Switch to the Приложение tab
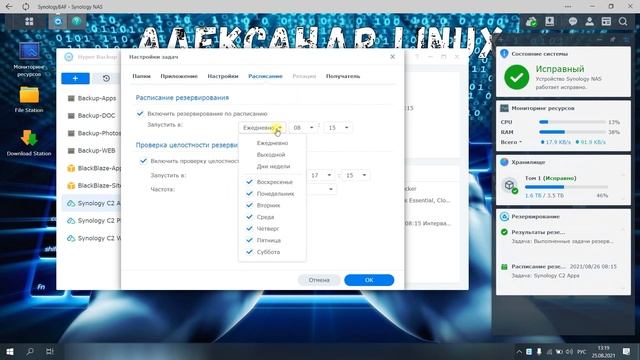Viewport: 640px width, 360px height. (179, 76)
